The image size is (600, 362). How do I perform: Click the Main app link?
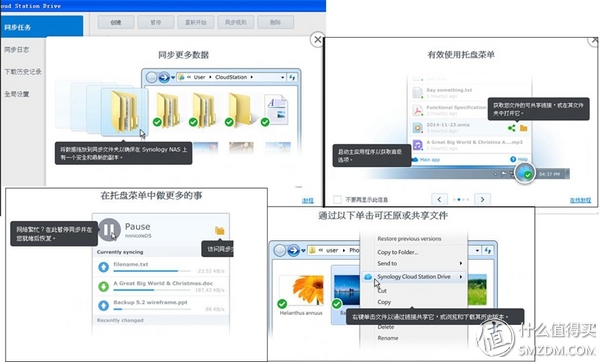tap(430, 160)
